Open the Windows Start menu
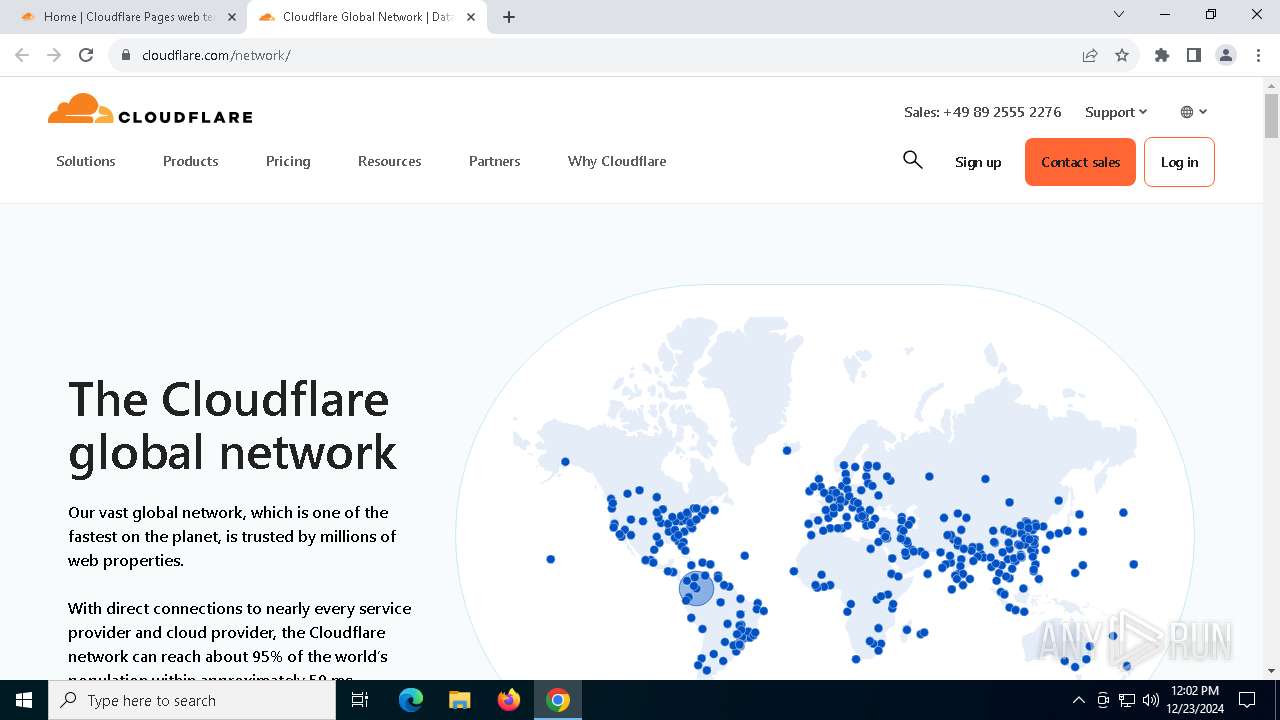Image resolution: width=1280 pixels, height=720 pixels. click(24, 700)
